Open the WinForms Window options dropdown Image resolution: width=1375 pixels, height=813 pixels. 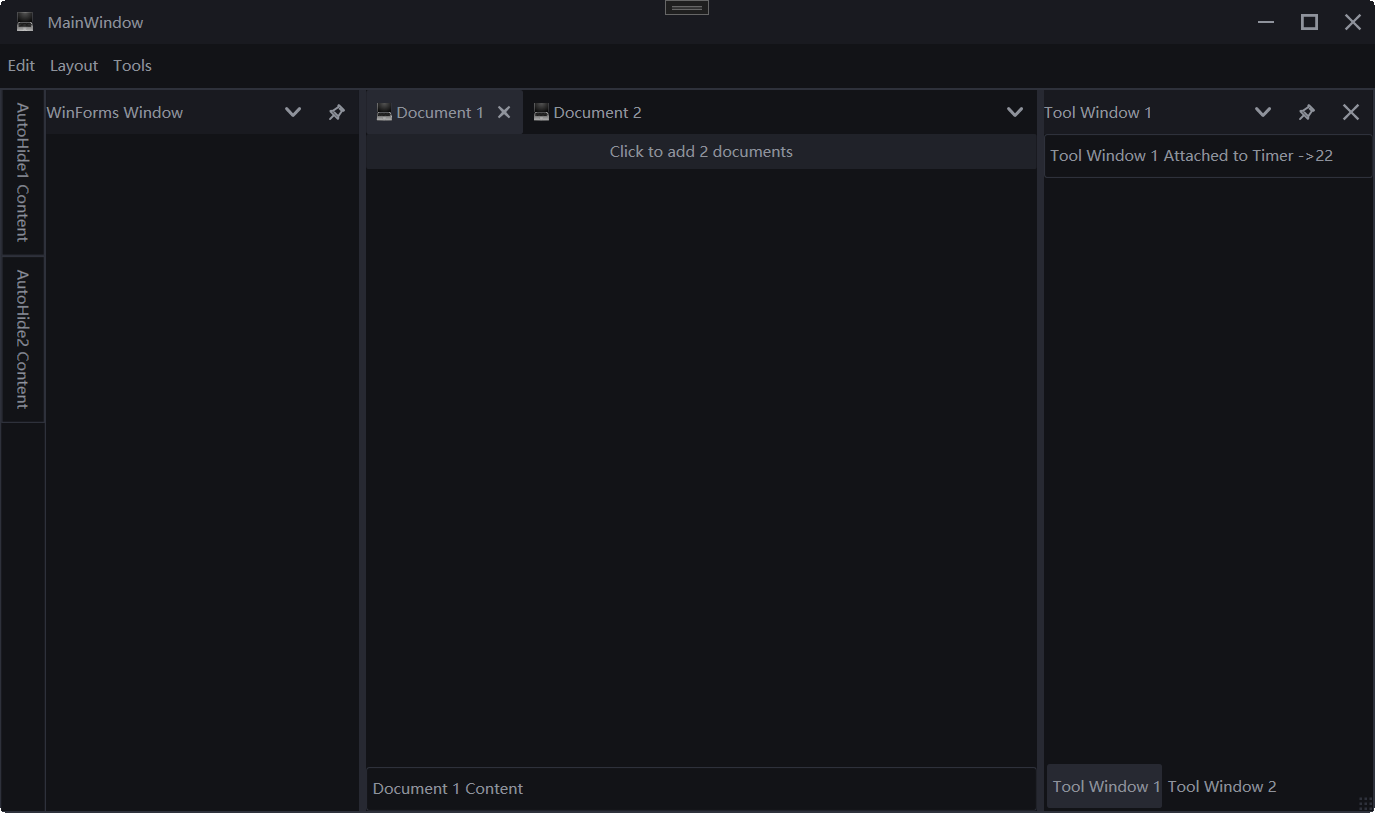(x=293, y=112)
